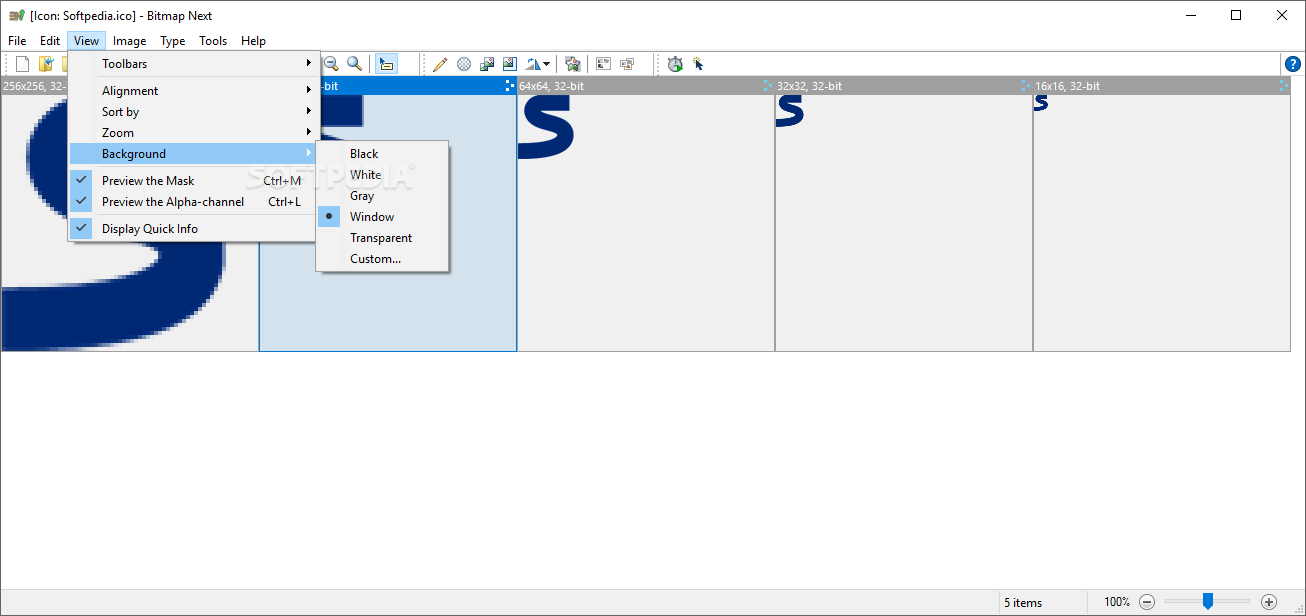Select Transparent background option

(382, 238)
